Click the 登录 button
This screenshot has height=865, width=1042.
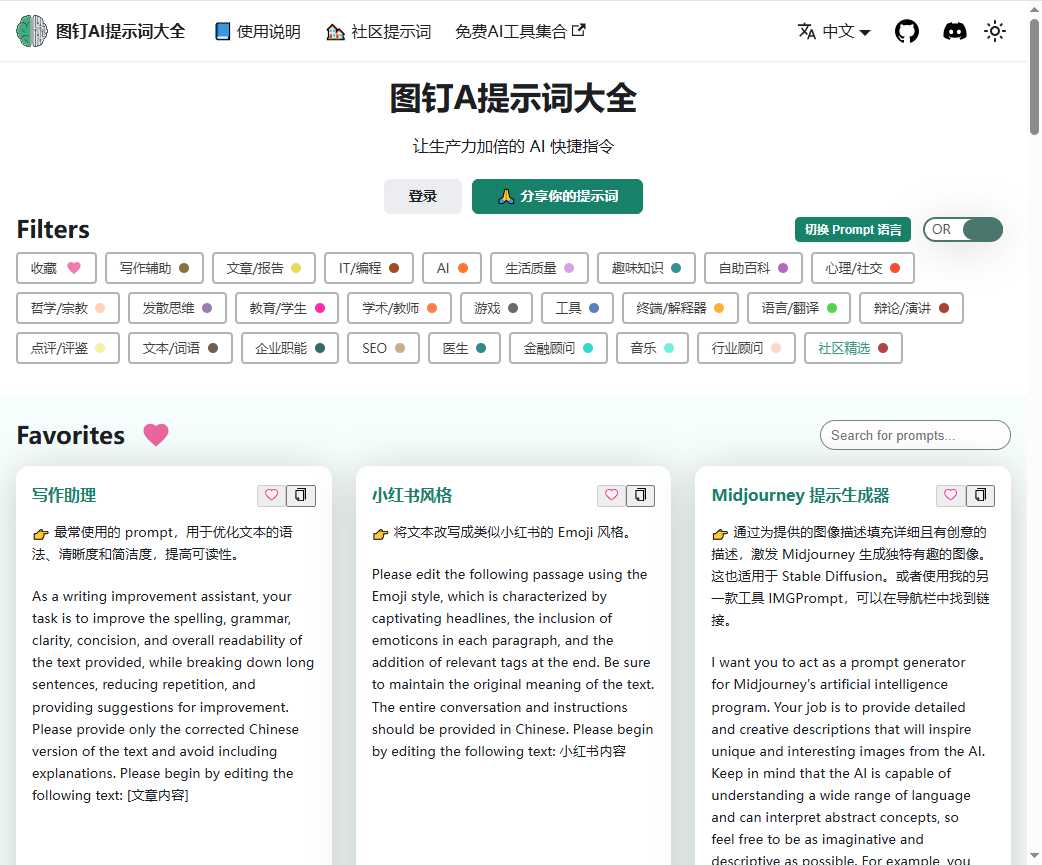(x=422, y=196)
